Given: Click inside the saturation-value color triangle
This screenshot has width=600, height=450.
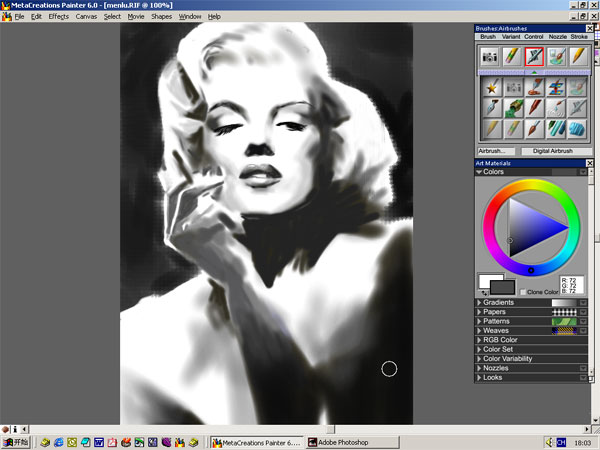Looking at the screenshot, I should 530,227.
